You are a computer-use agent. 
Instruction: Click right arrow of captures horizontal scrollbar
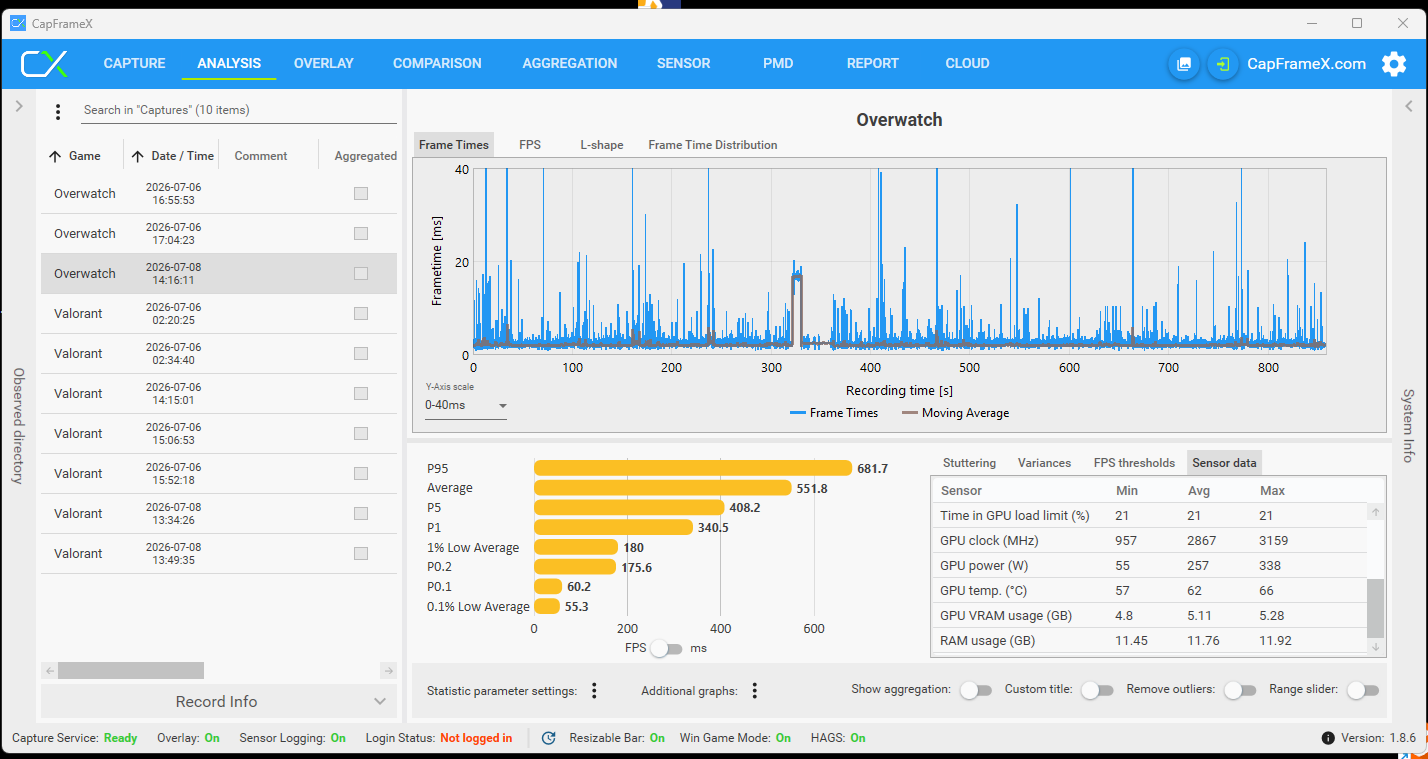click(x=388, y=670)
